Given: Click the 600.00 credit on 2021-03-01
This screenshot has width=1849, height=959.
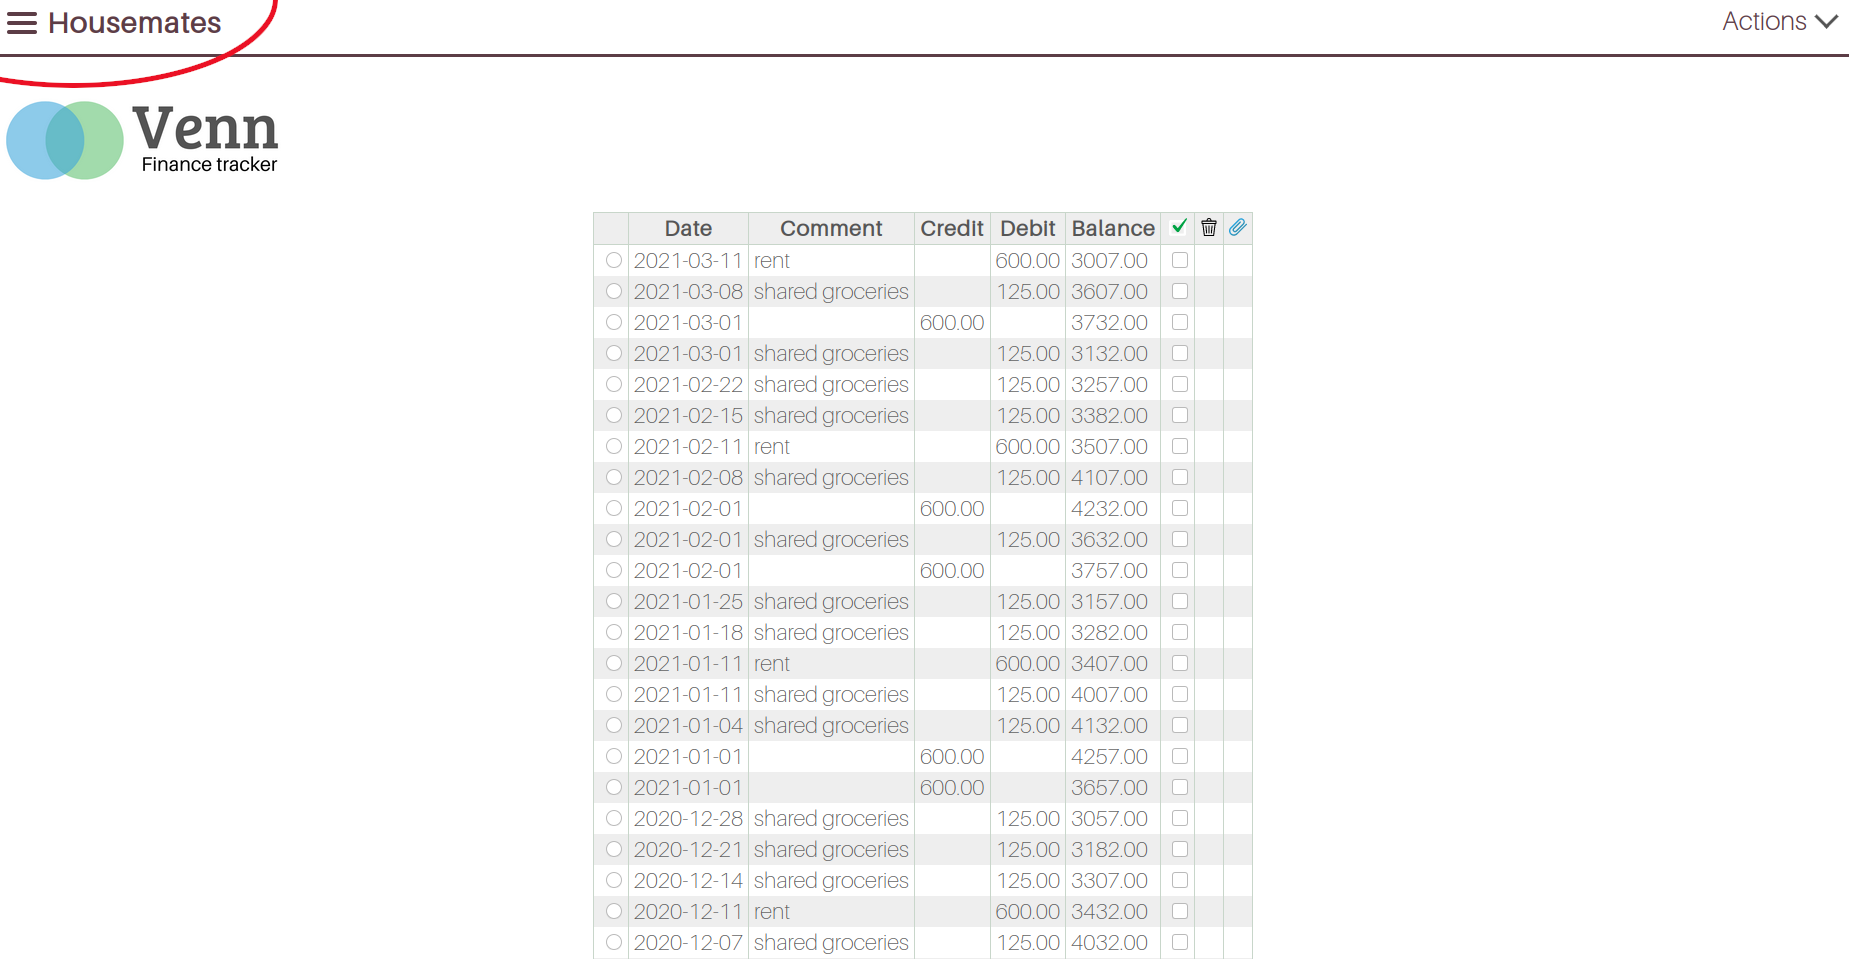Looking at the screenshot, I should (951, 323).
